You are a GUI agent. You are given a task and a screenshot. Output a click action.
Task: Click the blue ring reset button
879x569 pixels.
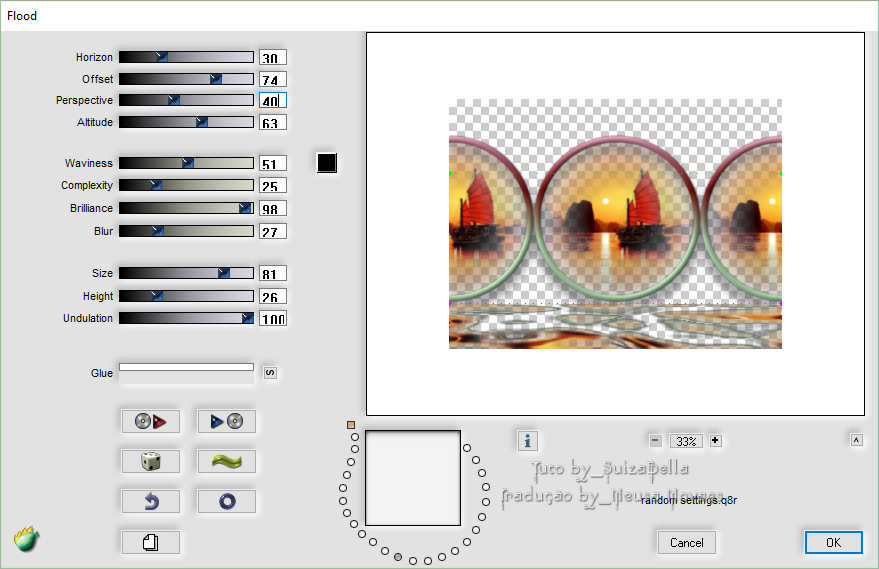pyautogui.click(x=226, y=501)
